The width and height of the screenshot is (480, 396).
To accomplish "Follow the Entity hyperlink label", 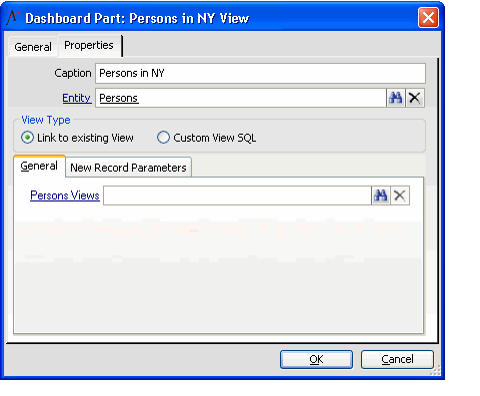I will 77,98.
